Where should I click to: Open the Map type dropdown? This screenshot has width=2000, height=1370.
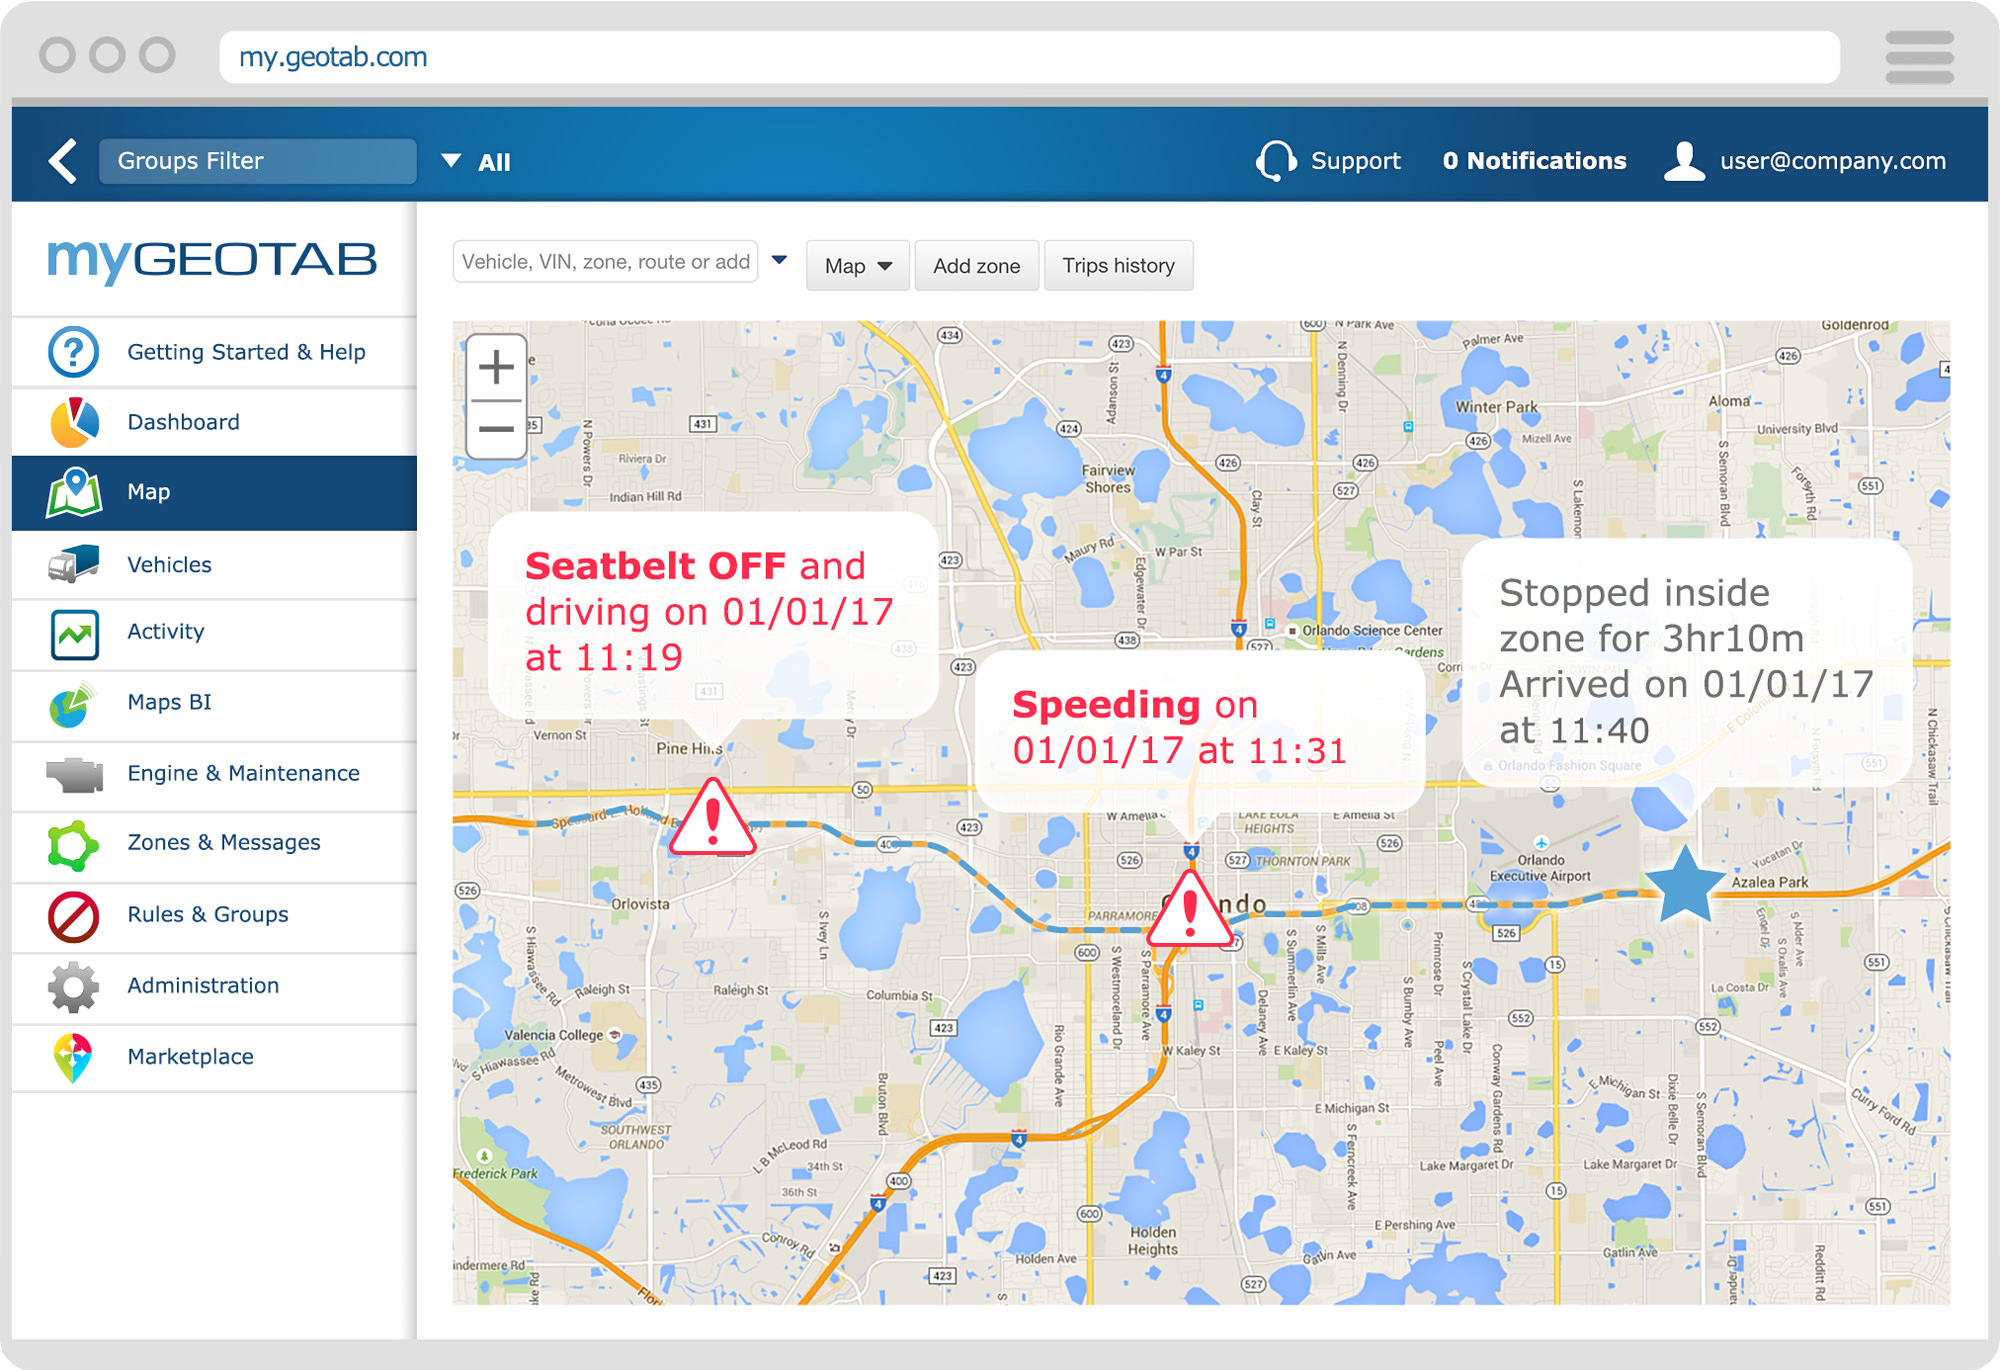pyautogui.click(x=858, y=266)
